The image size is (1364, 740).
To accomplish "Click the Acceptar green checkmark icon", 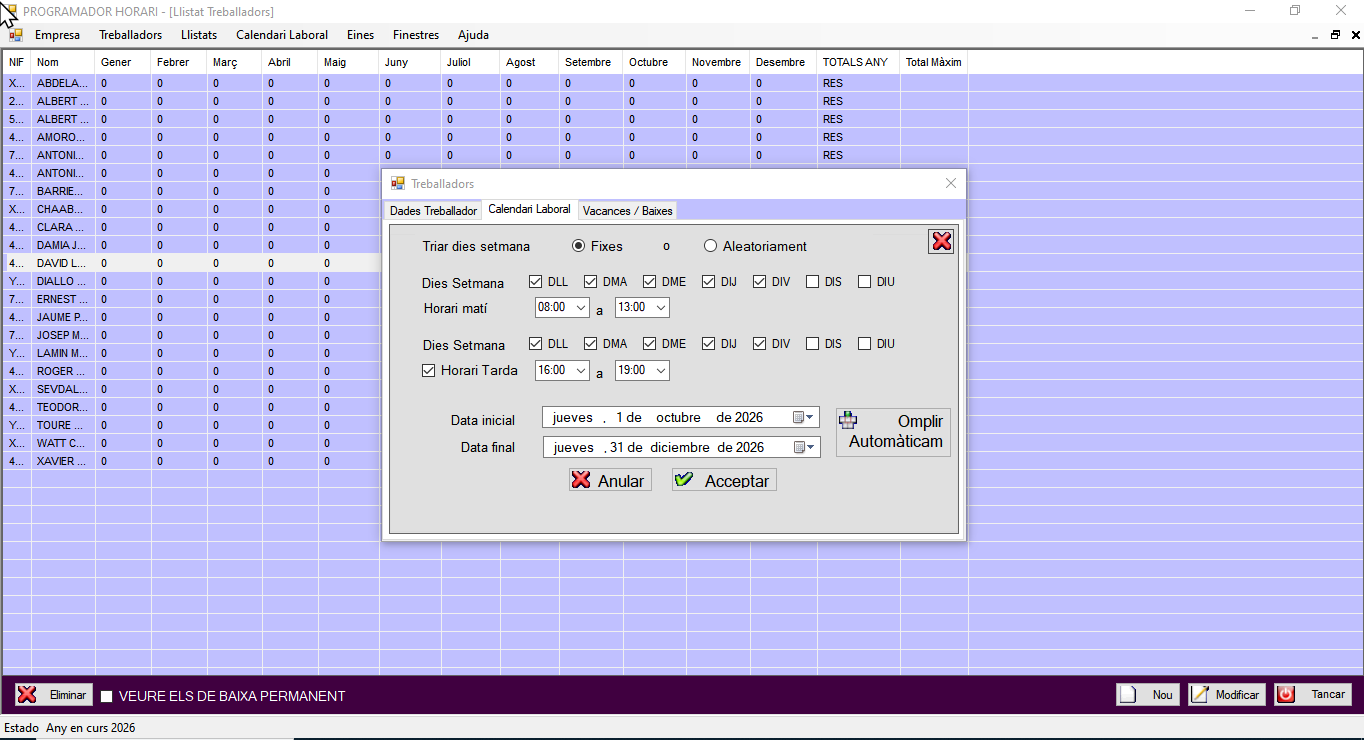I will 684,480.
